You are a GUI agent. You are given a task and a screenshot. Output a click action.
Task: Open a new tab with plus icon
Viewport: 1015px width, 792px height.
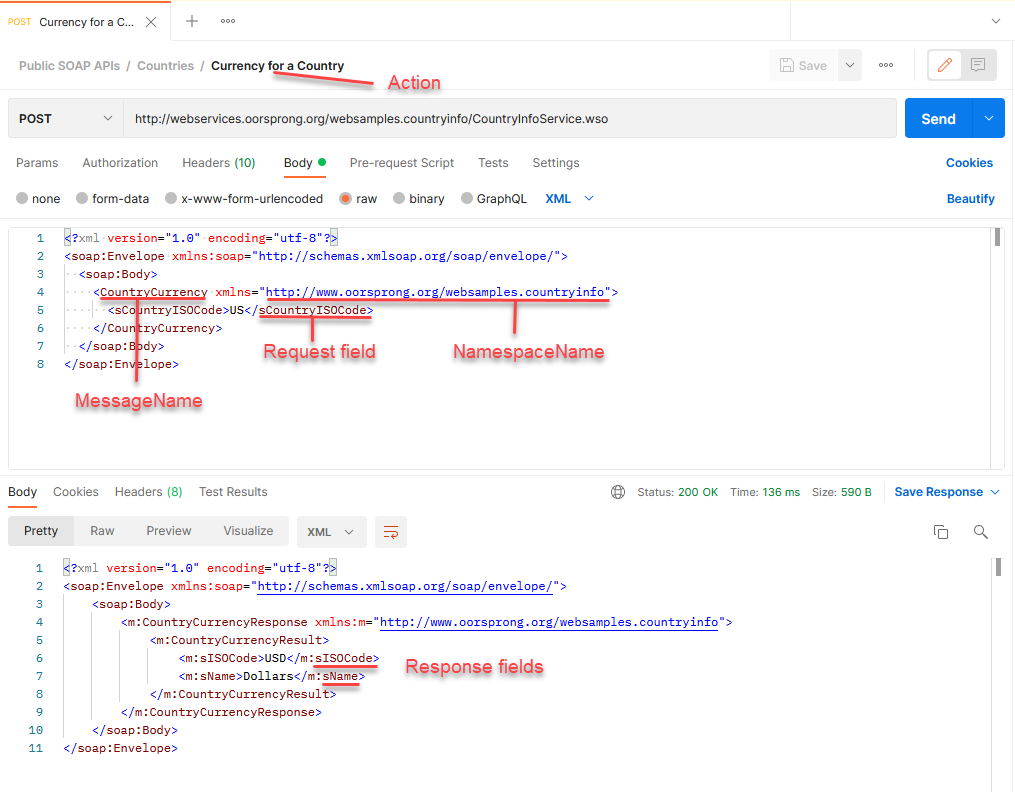[x=192, y=21]
